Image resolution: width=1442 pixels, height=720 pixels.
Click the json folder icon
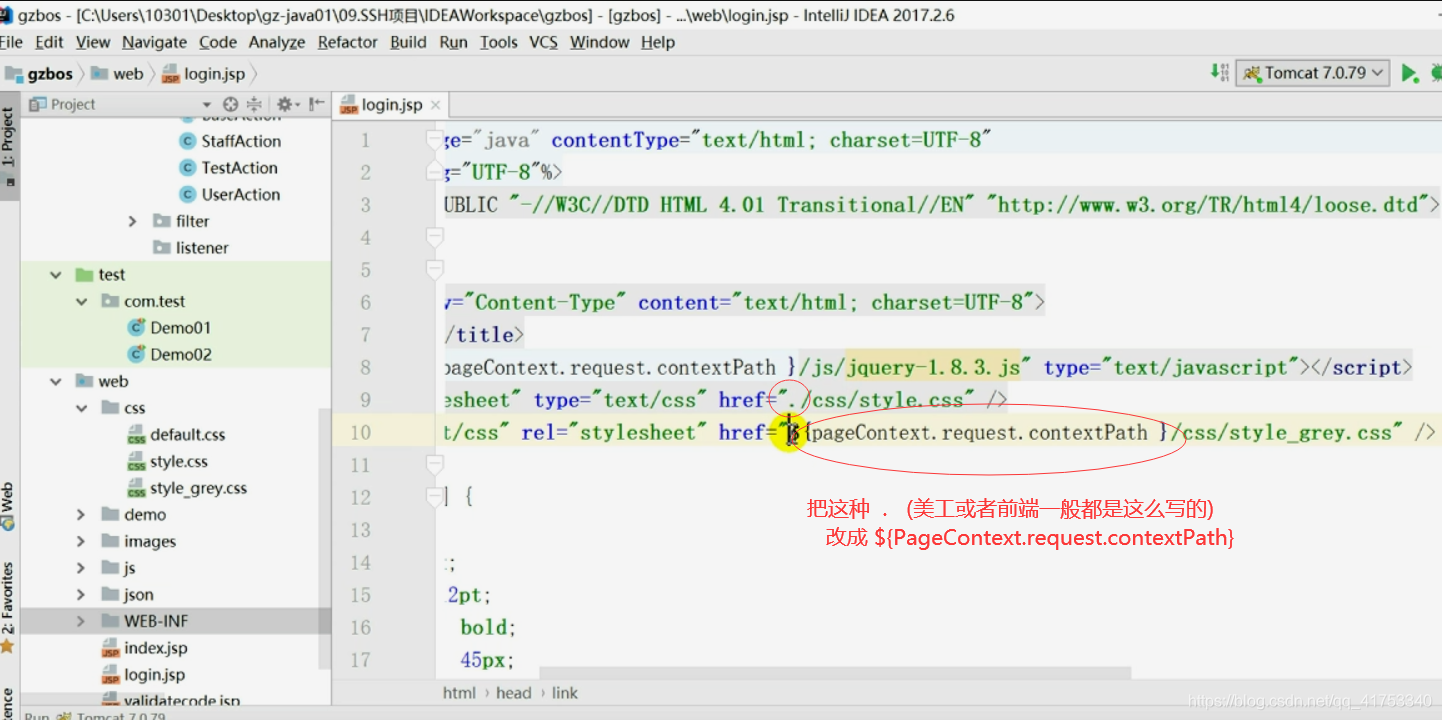pyautogui.click(x=110, y=594)
